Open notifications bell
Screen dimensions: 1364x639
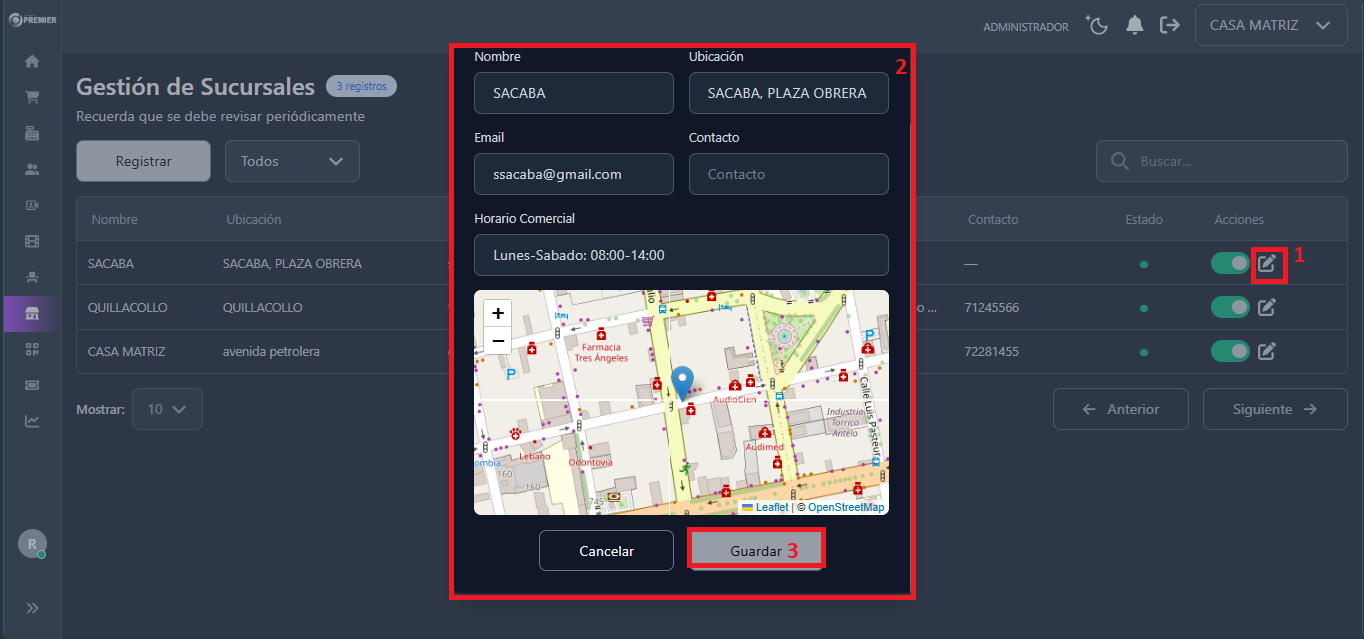(1134, 26)
